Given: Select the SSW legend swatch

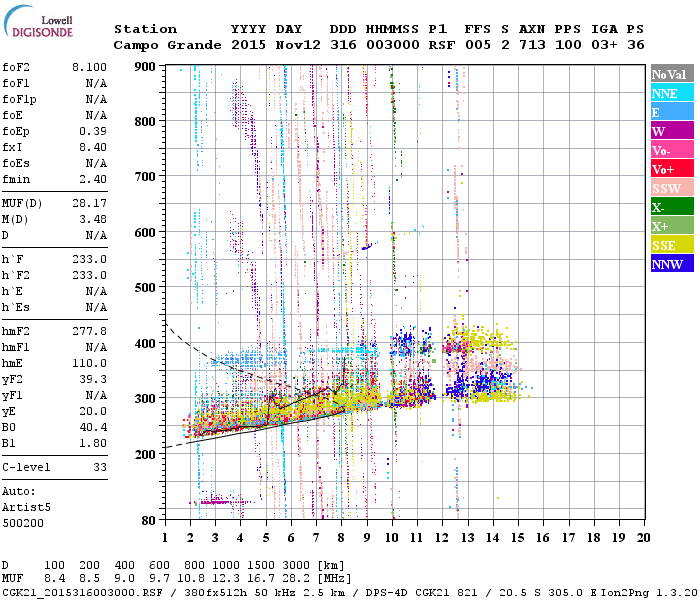Looking at the screenshot, I should click(672, 188).
